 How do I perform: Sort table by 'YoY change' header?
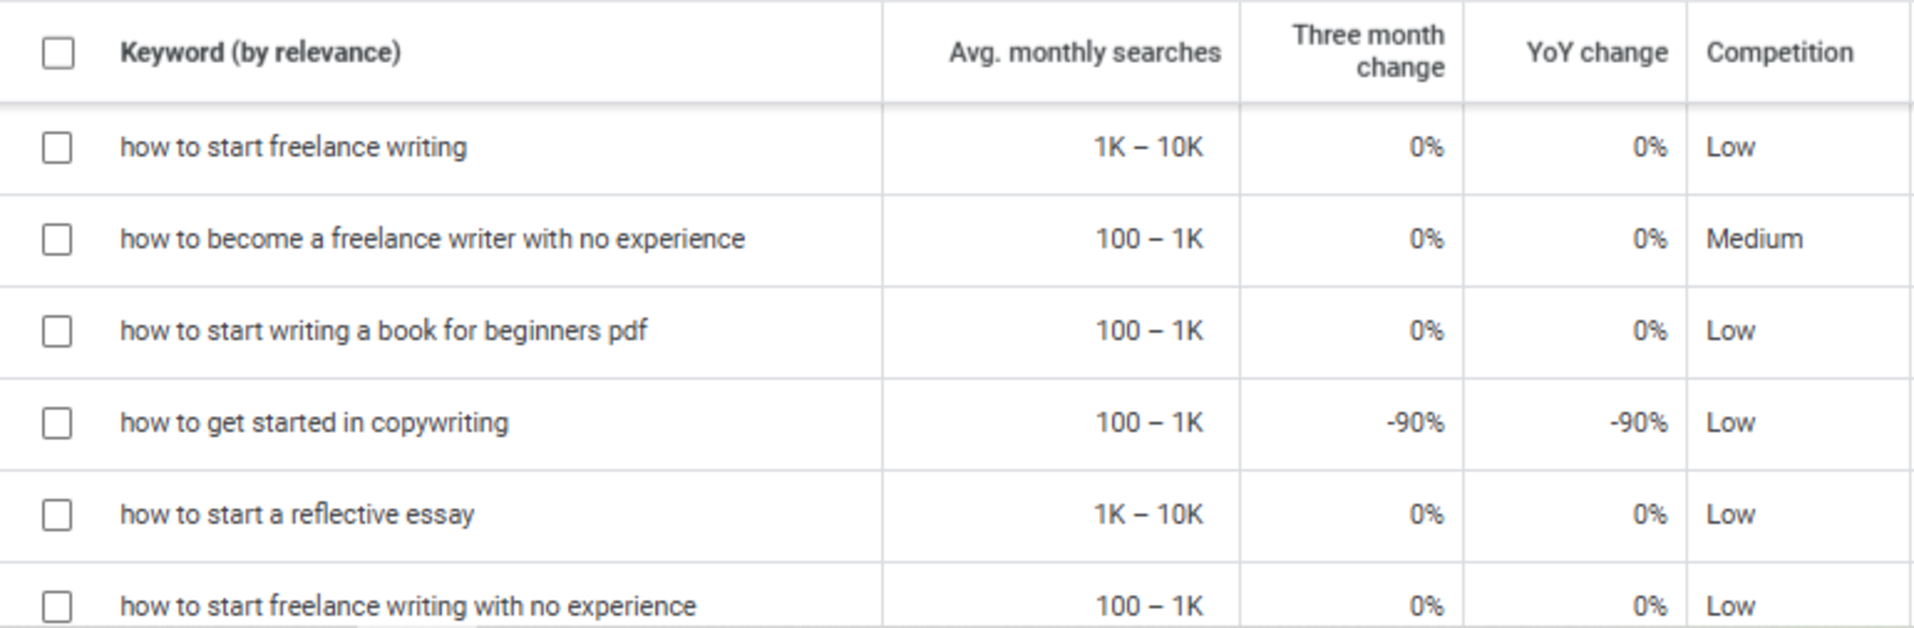click(1596, 53)
